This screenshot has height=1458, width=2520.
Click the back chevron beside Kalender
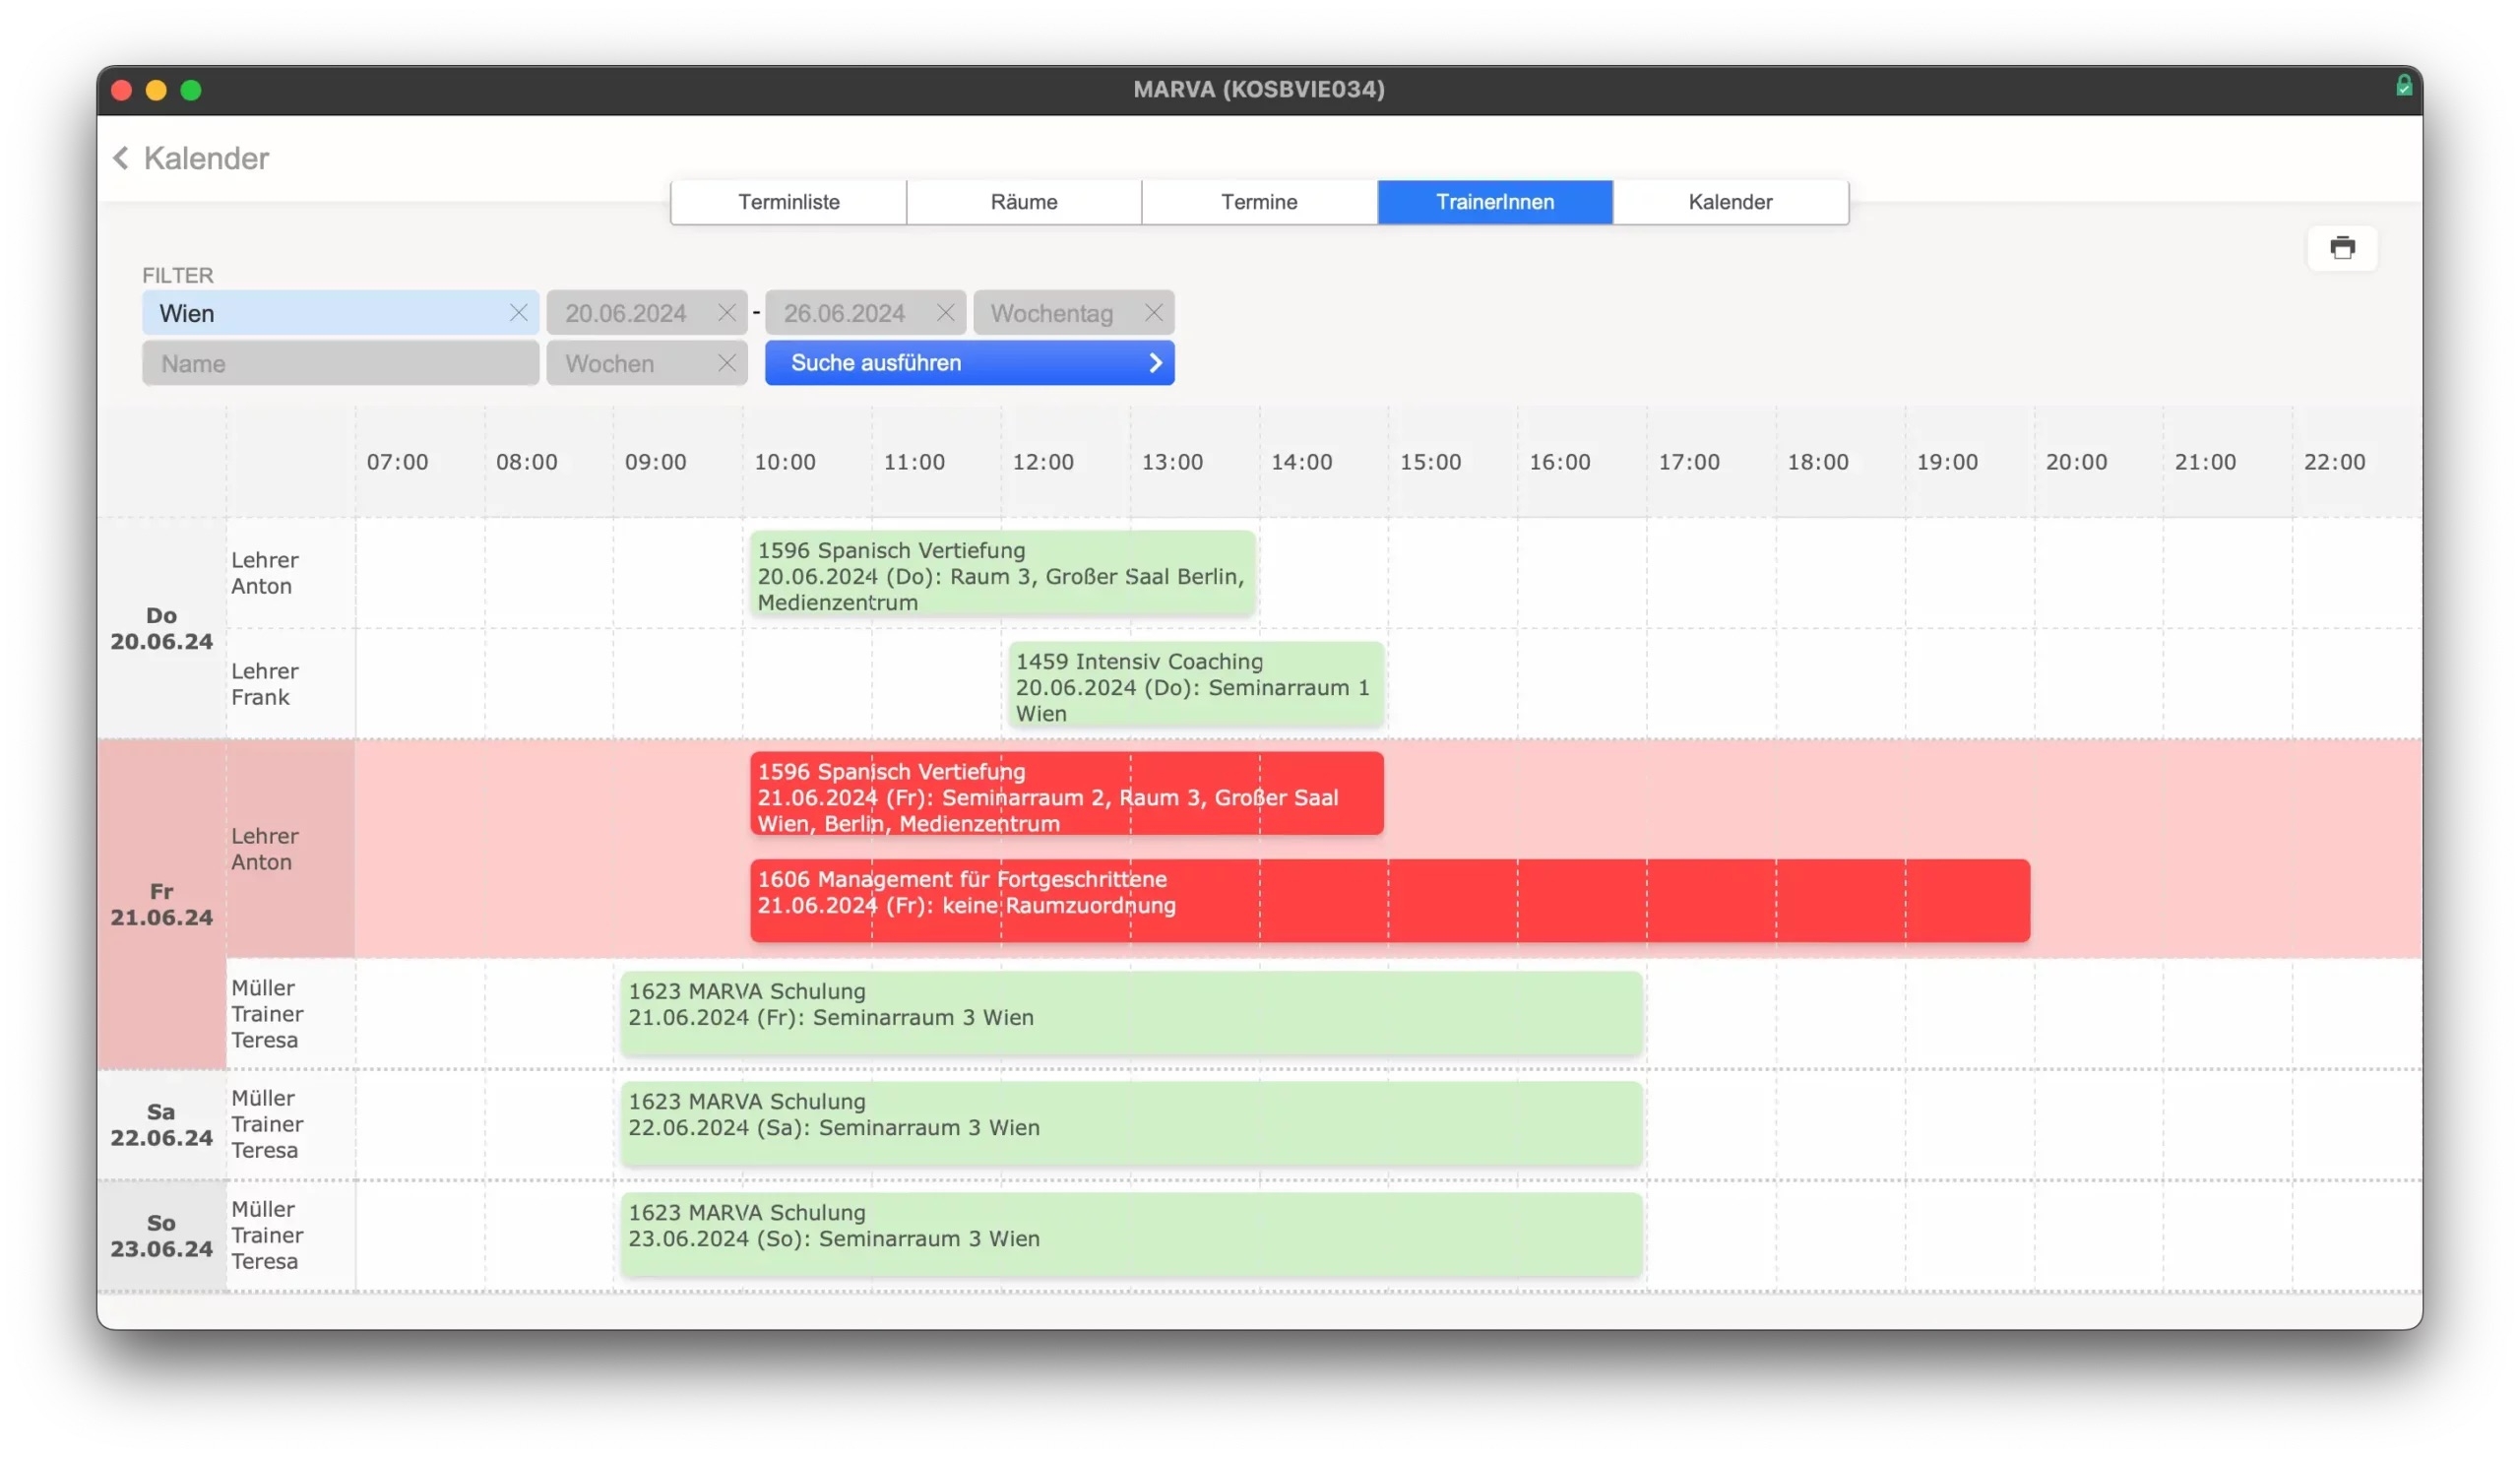[121, 158]
